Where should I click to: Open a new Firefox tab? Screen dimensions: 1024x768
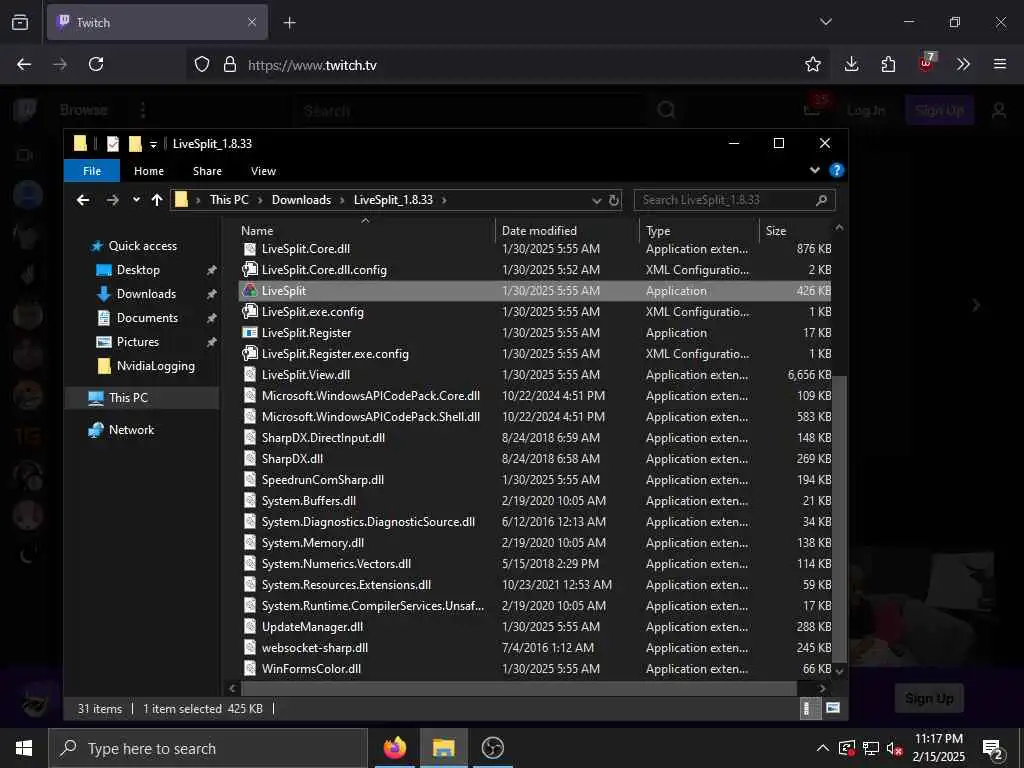pos(289,22)
